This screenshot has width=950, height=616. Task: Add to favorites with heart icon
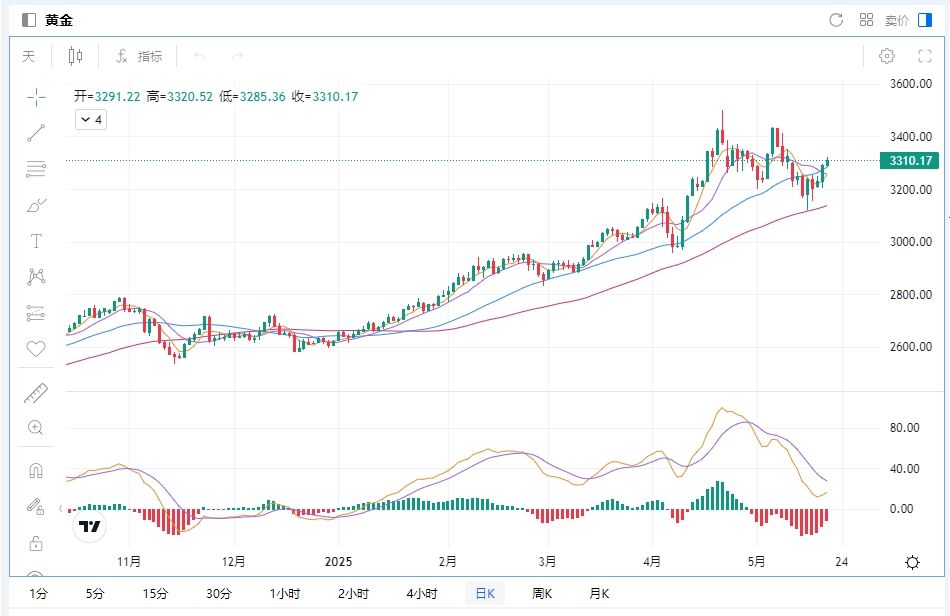point(36,349)
